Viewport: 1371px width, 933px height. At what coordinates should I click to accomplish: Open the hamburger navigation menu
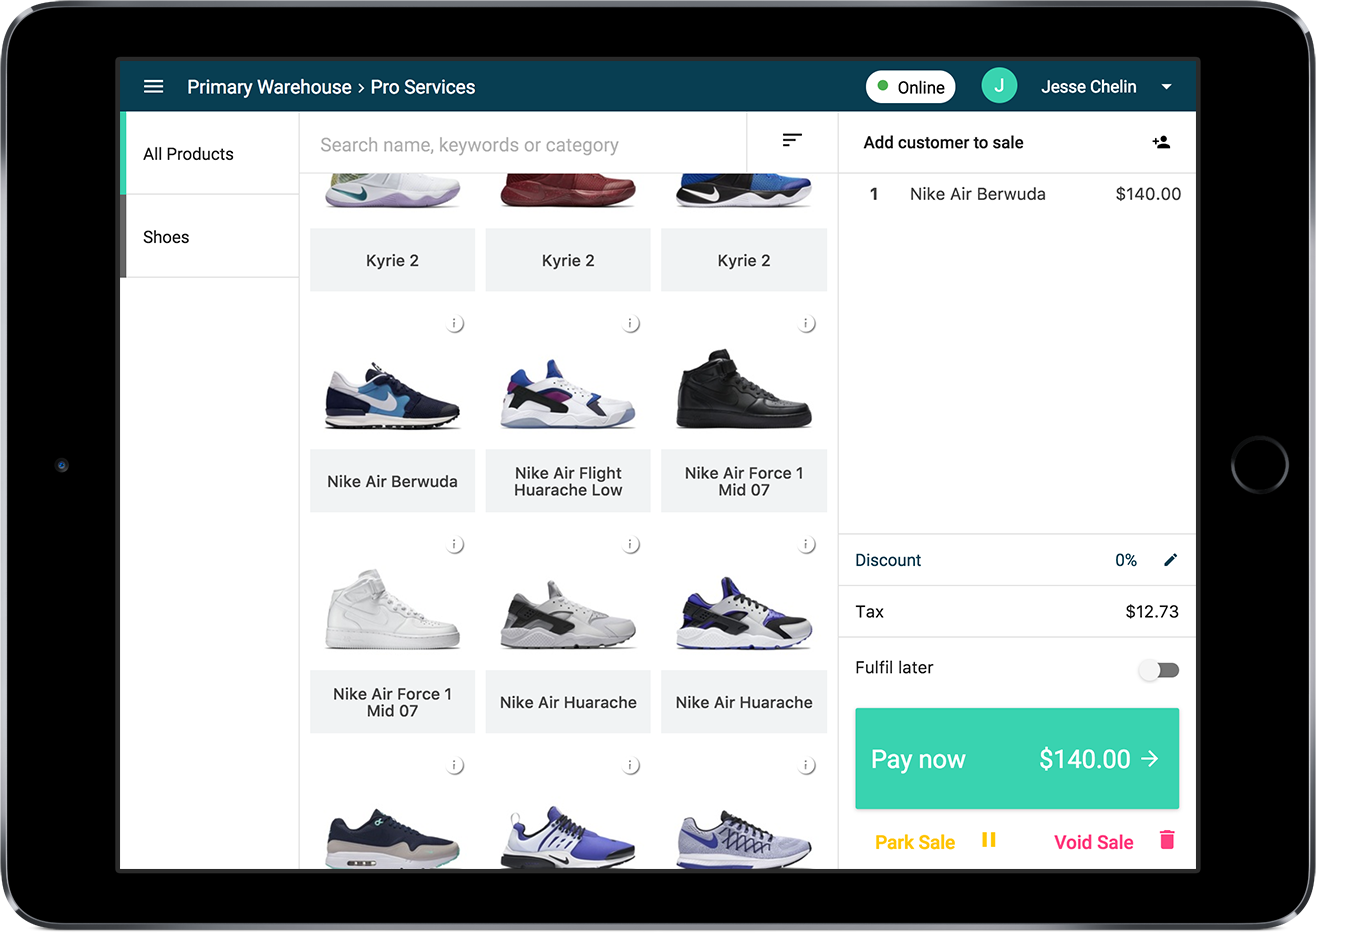(153, 87)
